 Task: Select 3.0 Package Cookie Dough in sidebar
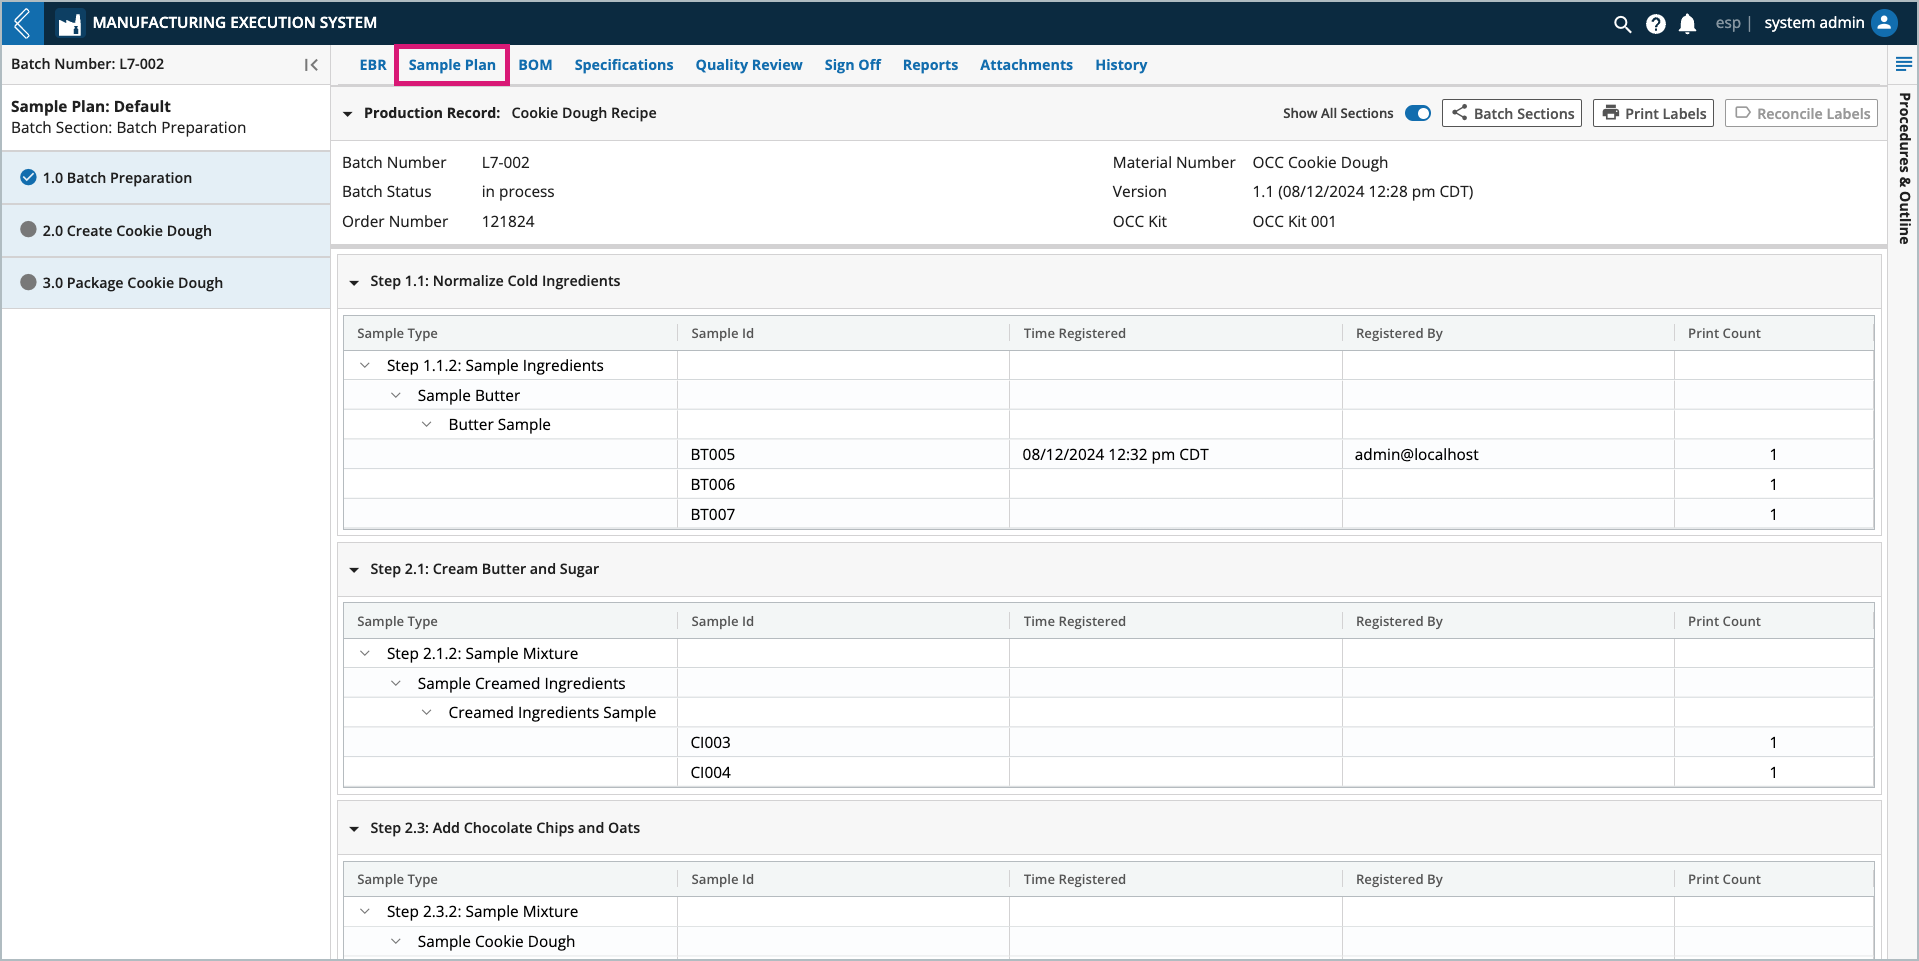166,283
